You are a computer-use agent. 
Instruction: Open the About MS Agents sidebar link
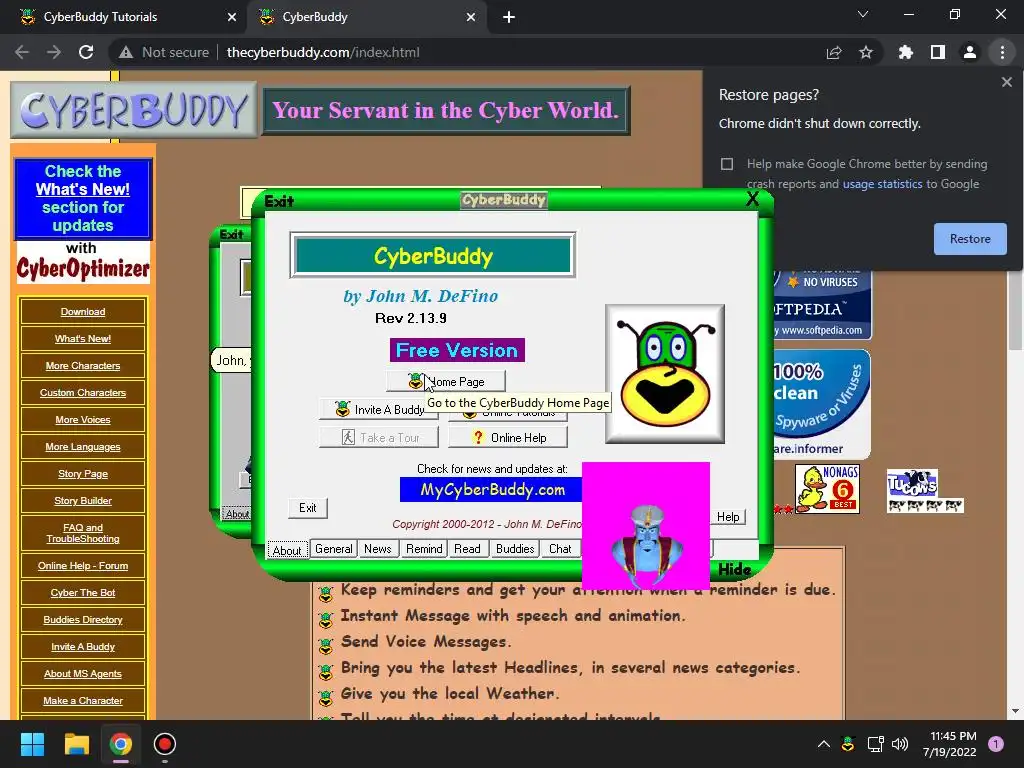tap(83, 673)
